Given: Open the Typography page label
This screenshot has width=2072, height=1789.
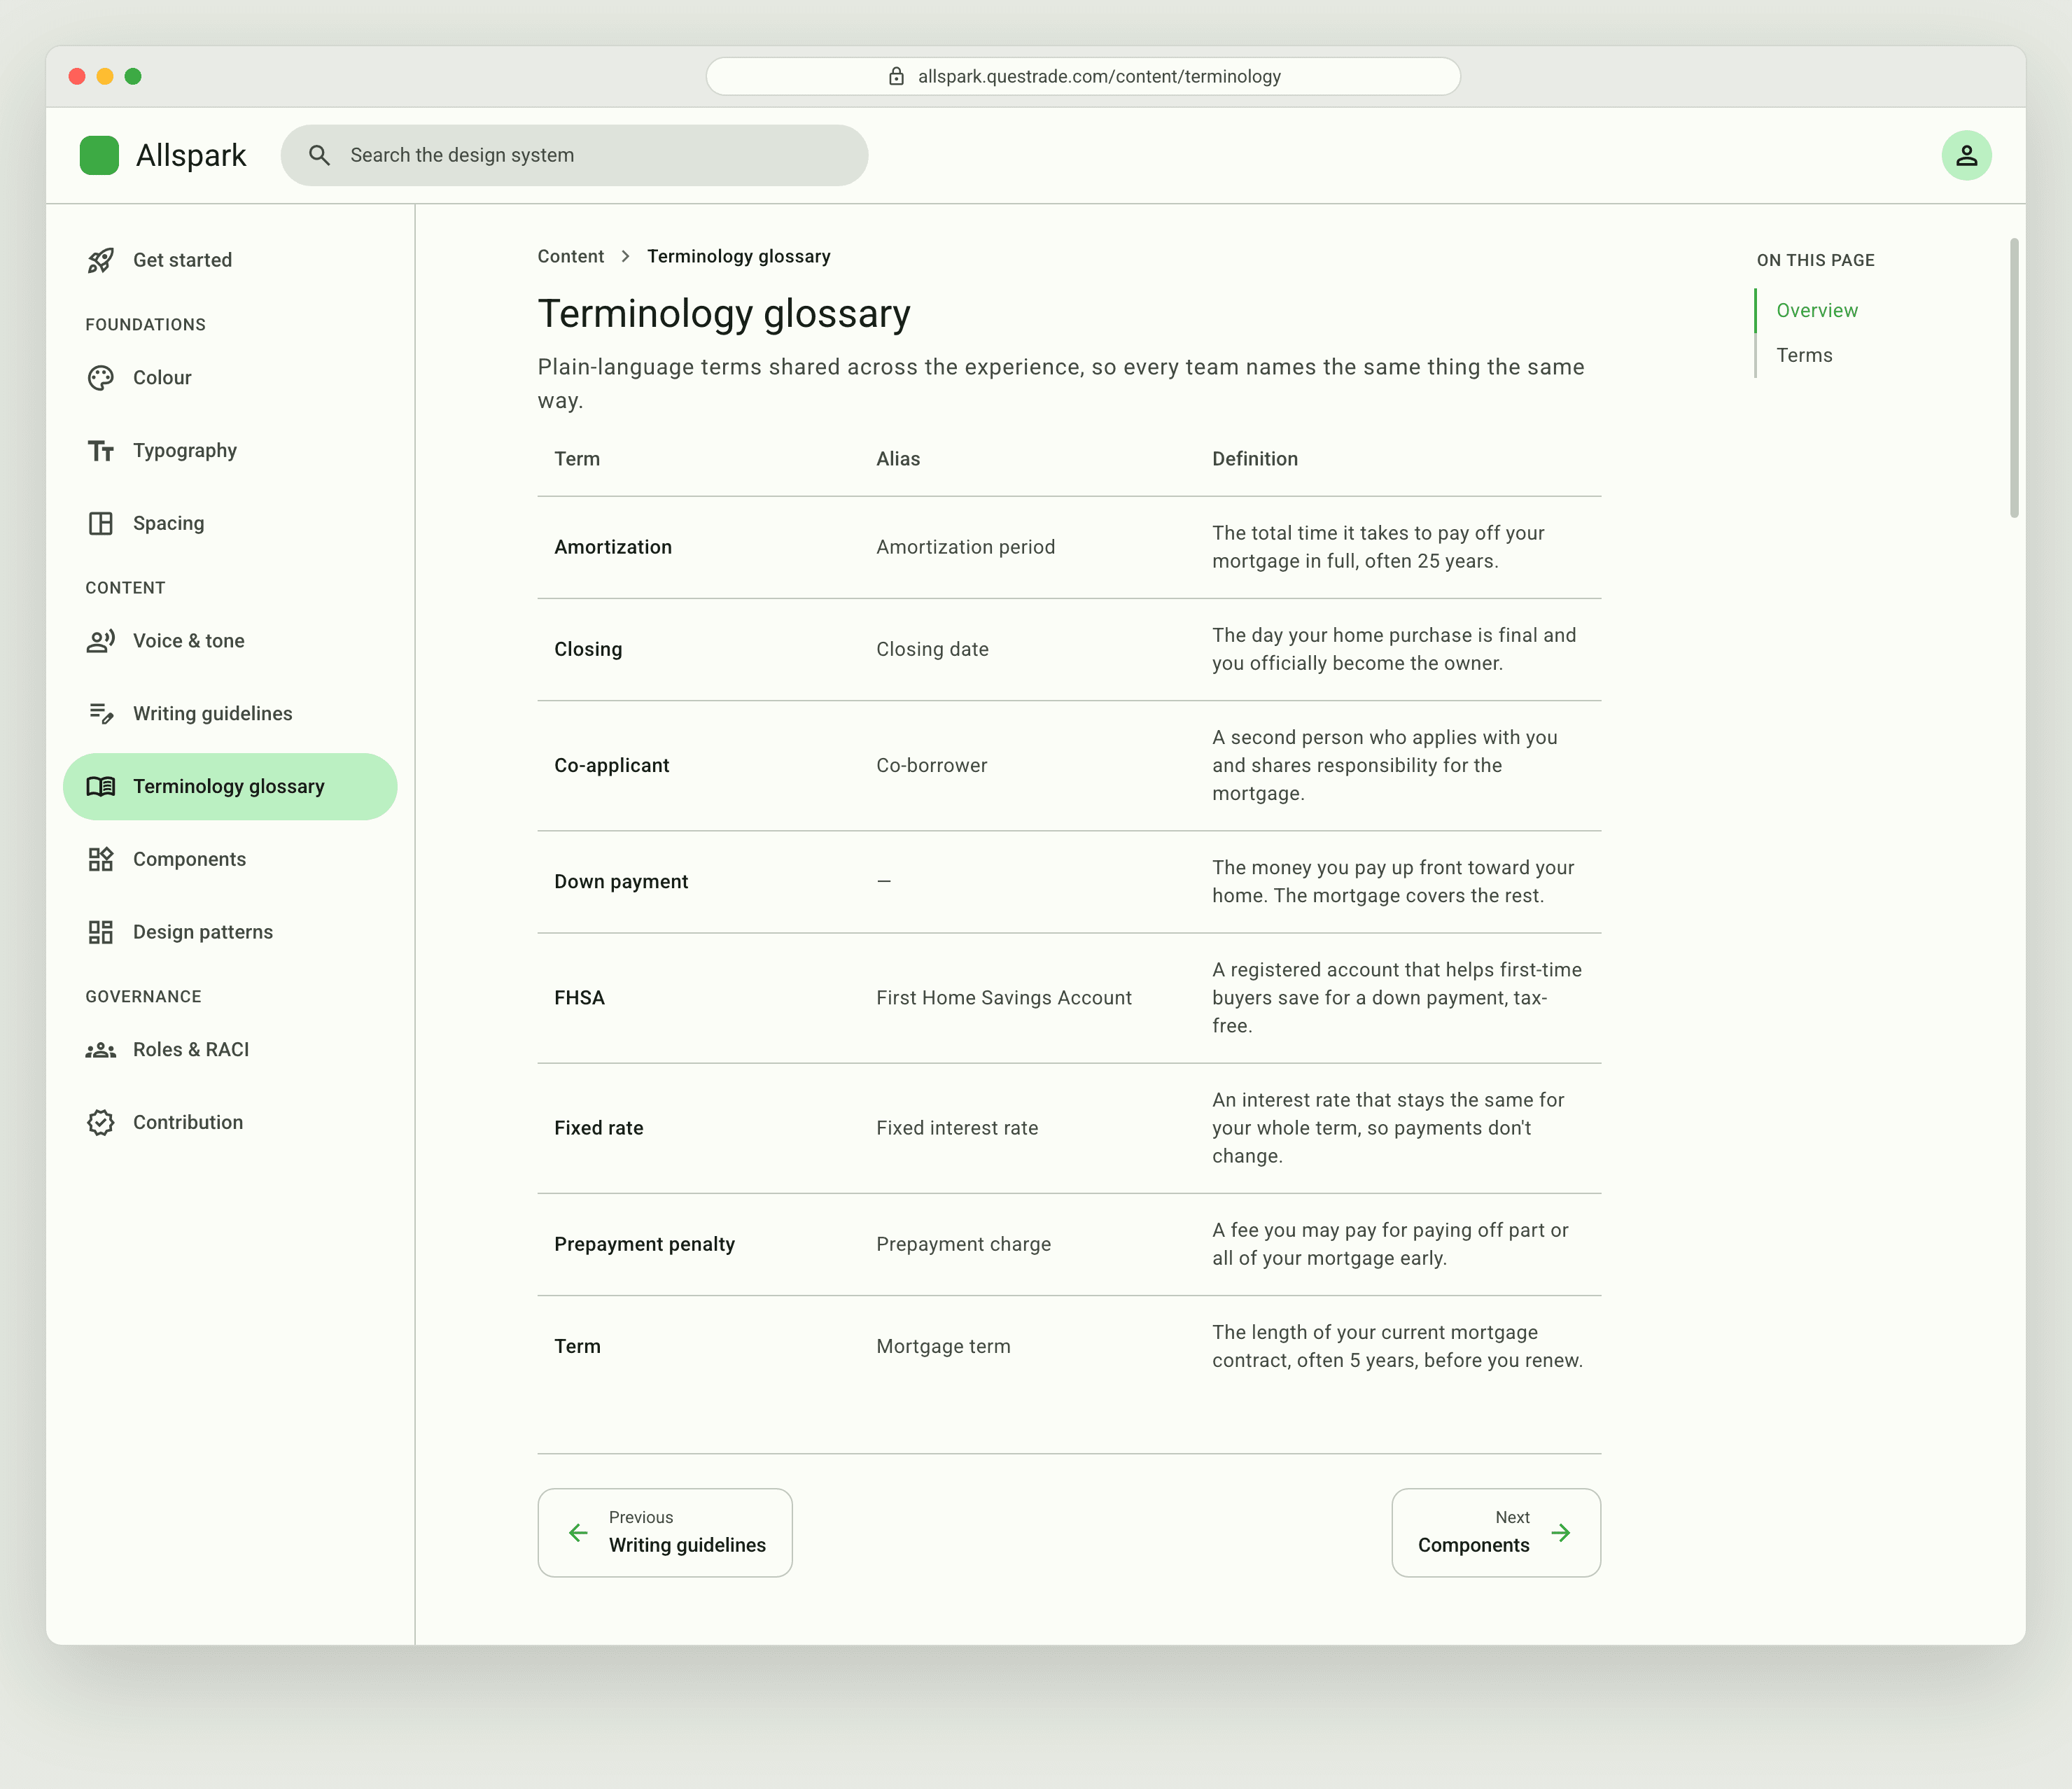Looking at the screenshot, I should (185, 451).
